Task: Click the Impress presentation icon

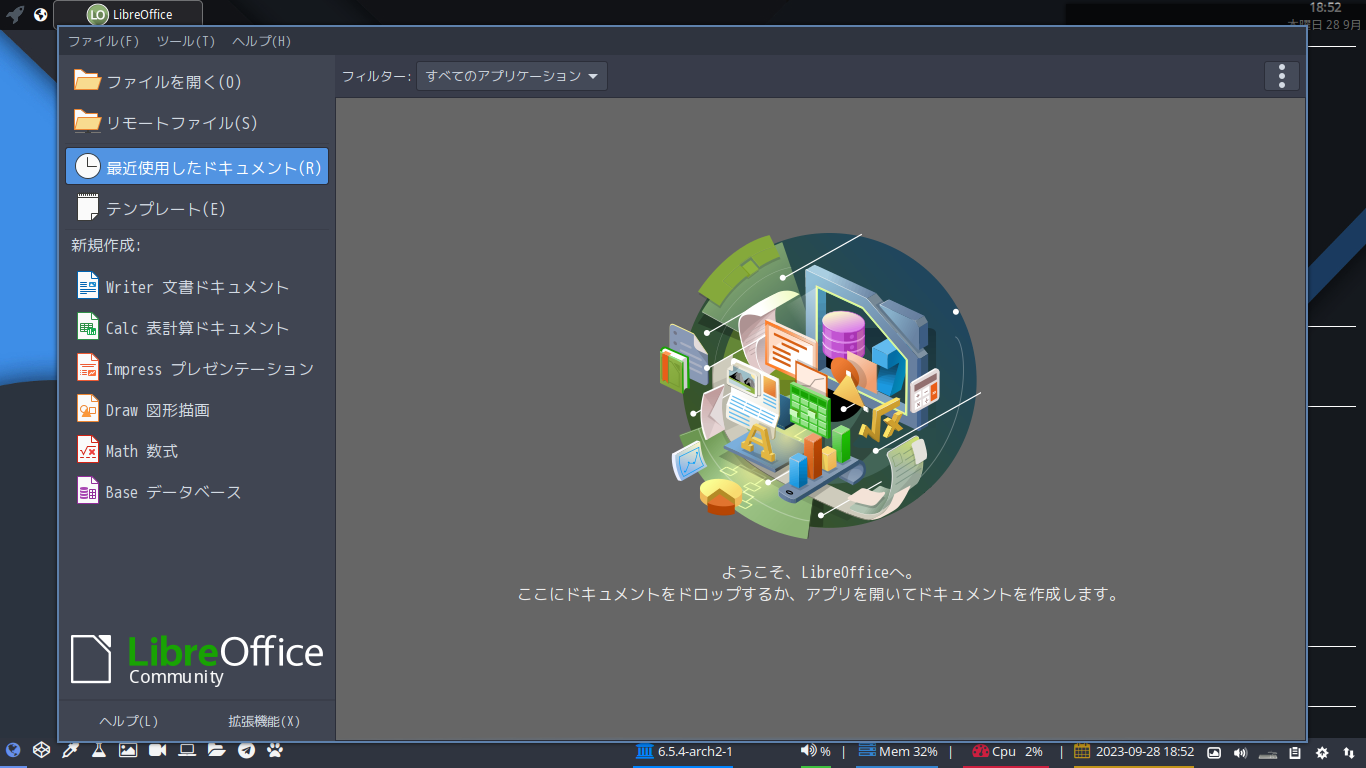Action: click(x=88, y=368)
